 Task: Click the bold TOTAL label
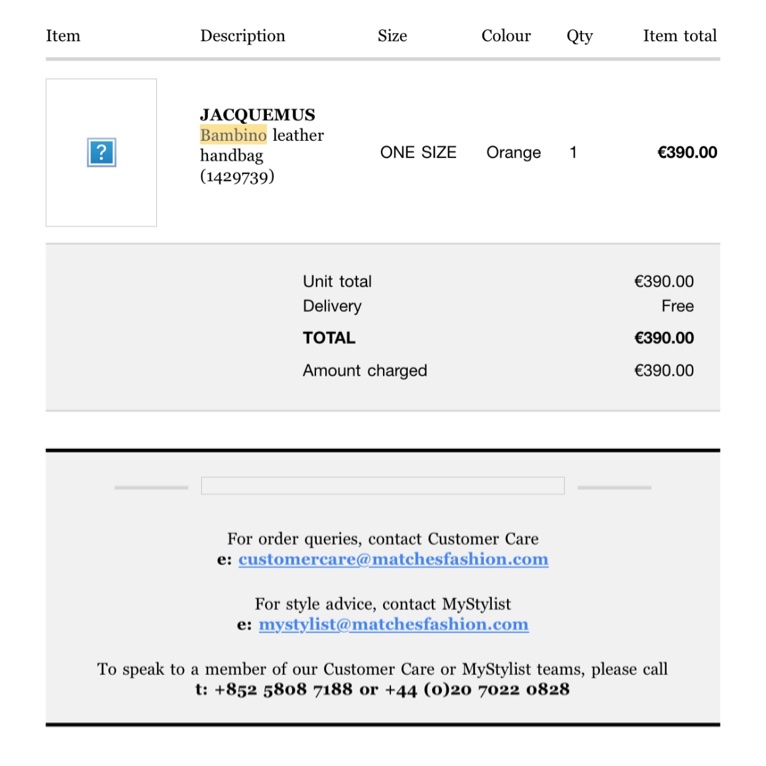329,338
